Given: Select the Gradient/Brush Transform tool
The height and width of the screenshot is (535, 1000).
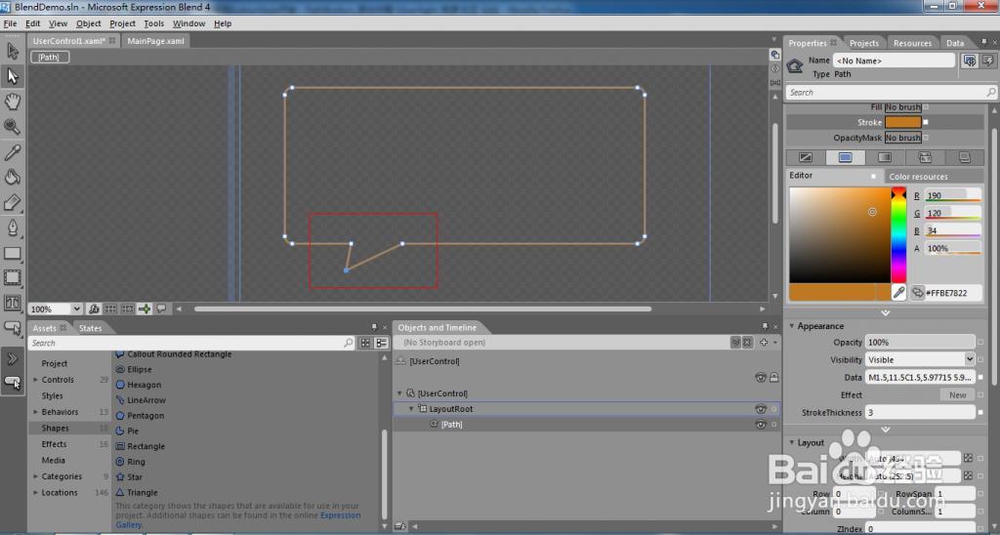Looking at the screenshot, I should click(12, 202).
